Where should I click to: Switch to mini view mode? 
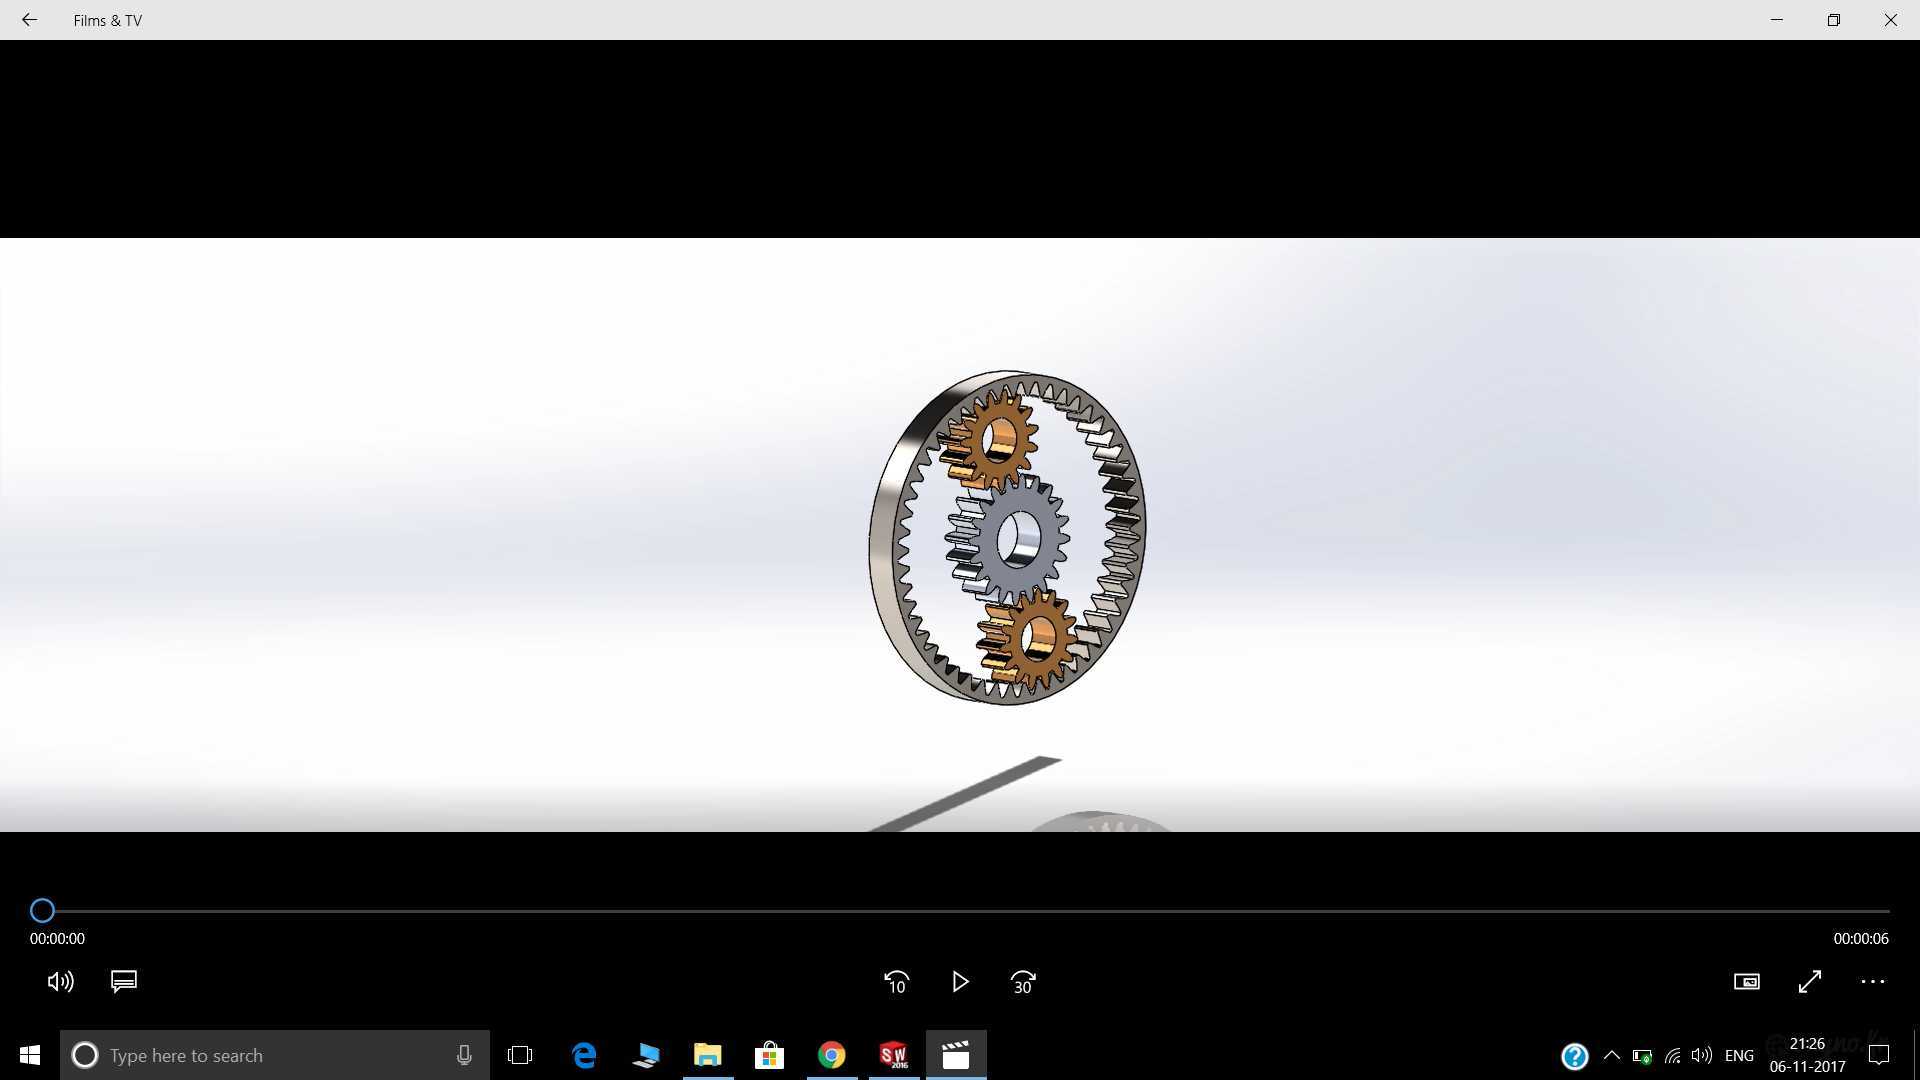pyautogui.click(x=1746, y=982)
